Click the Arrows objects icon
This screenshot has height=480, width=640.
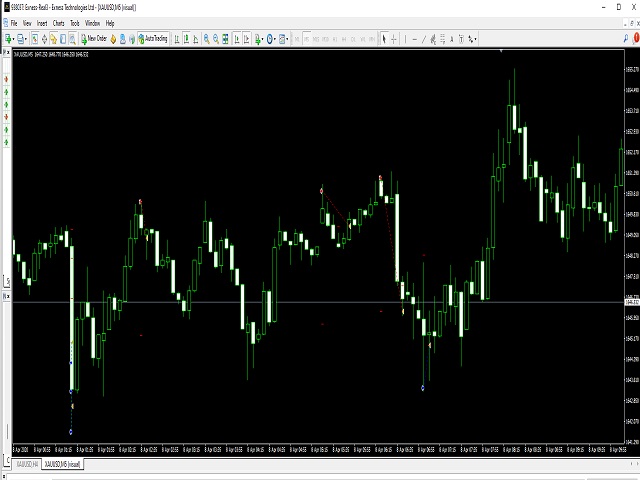point(471,39)
